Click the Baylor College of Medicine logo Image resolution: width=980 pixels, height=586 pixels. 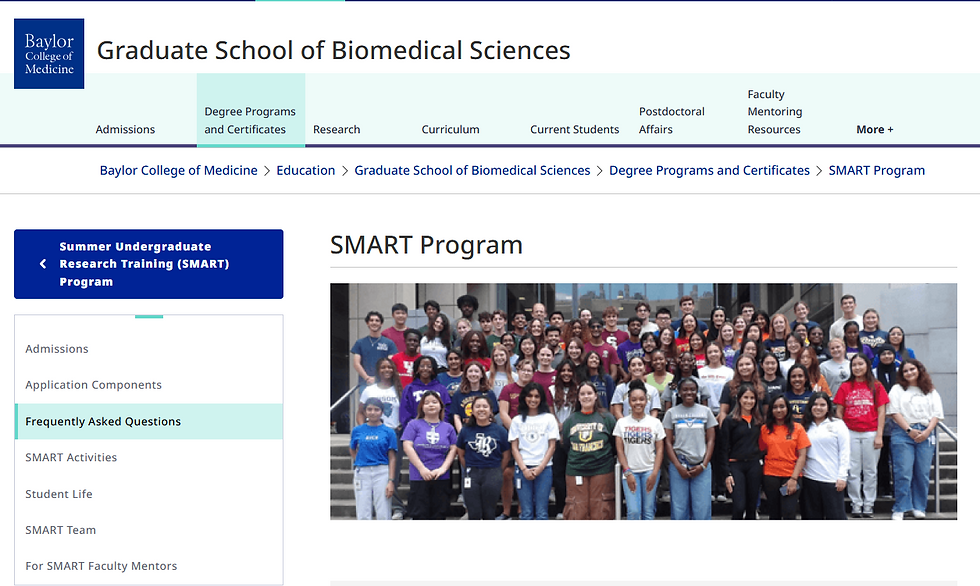49,54
